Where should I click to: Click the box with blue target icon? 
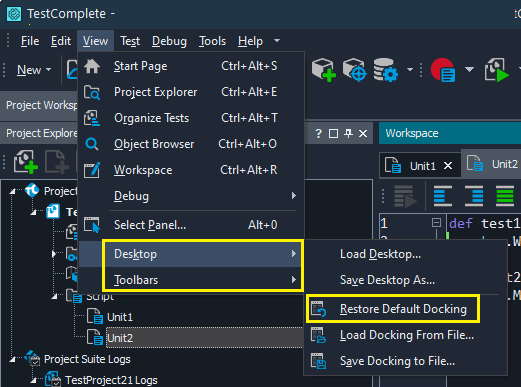click(355, 70)
